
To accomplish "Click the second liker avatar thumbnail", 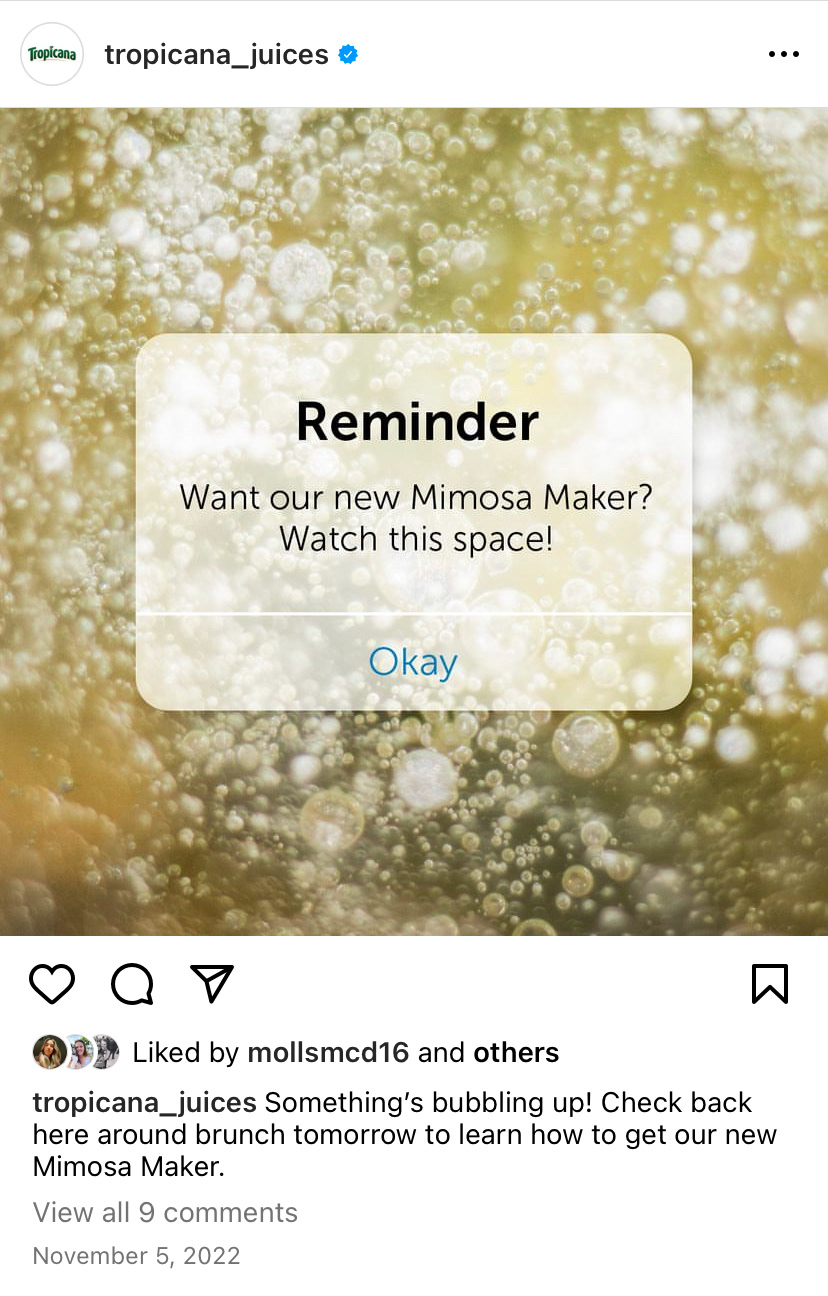I will (x=77, y=1052).
